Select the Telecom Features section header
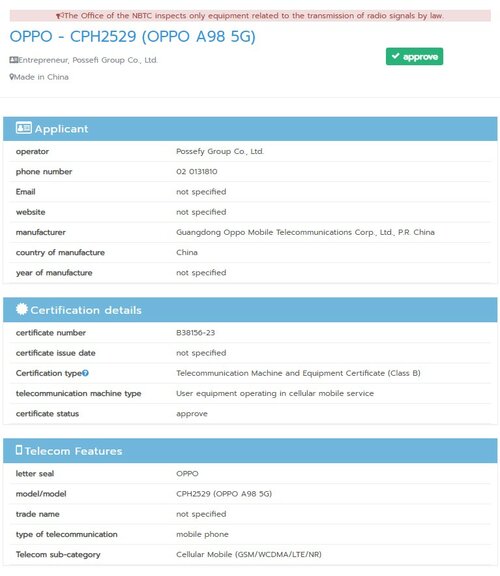 250,451
